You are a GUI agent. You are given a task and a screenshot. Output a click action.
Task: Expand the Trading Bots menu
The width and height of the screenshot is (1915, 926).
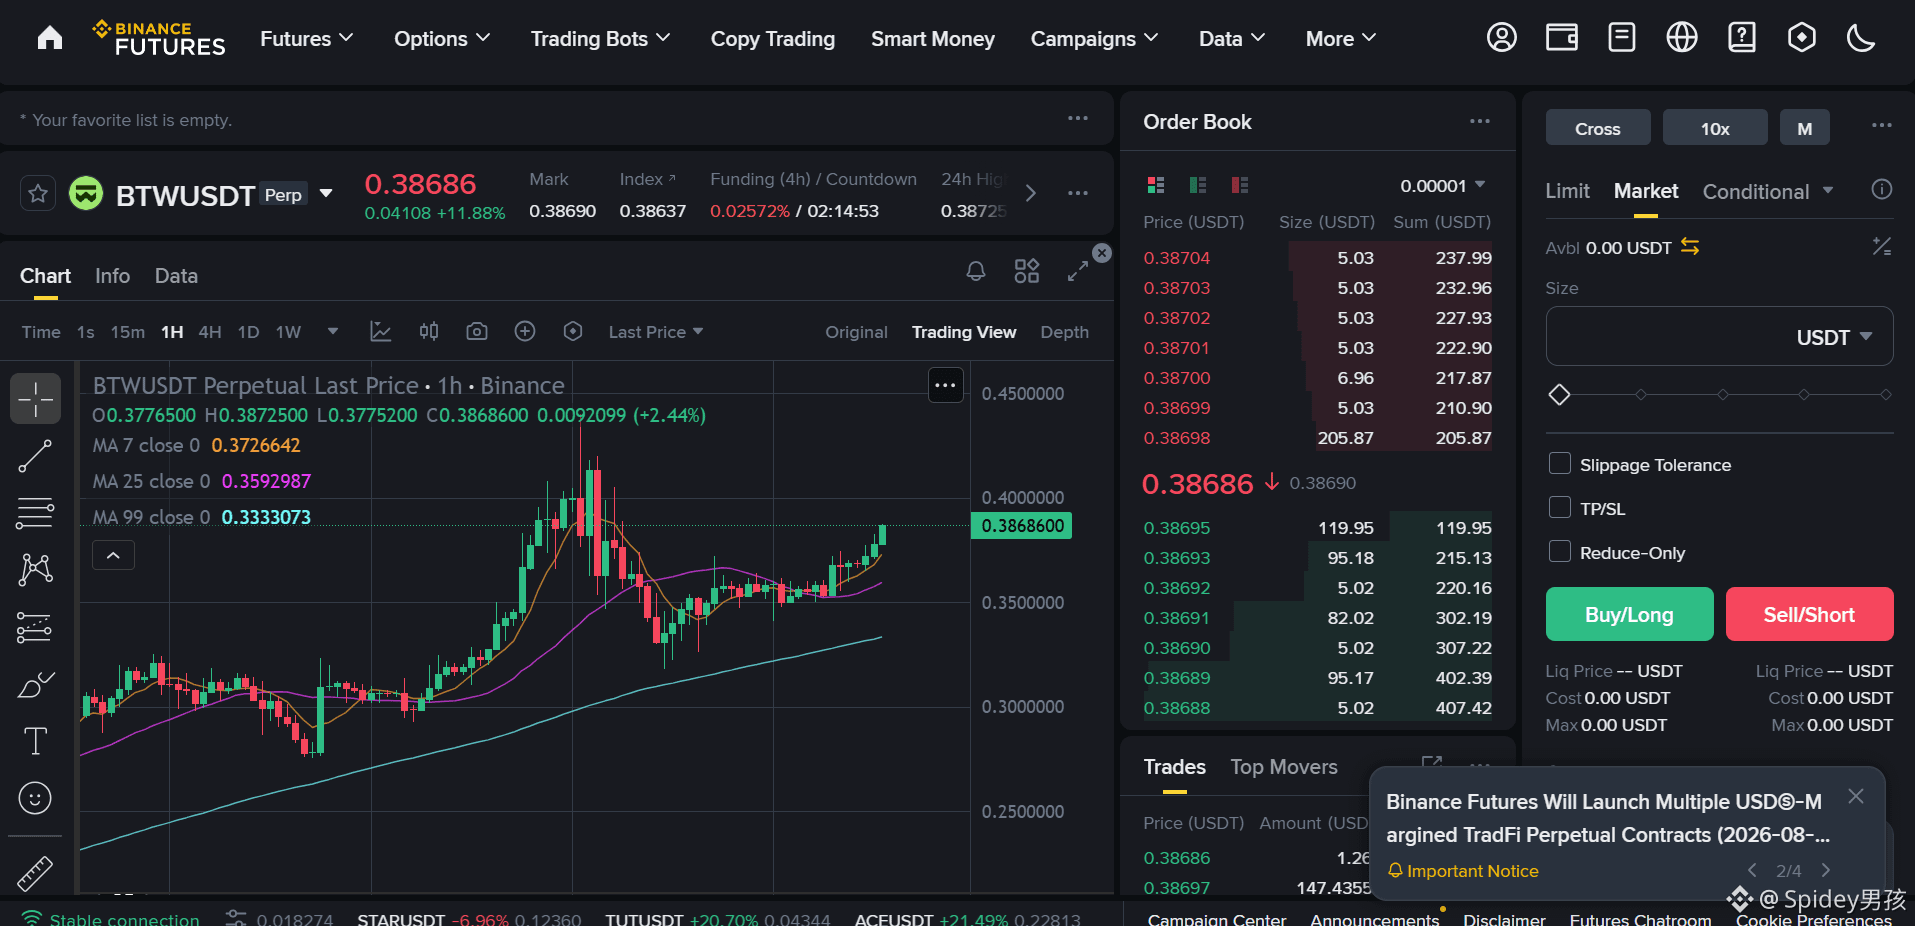tap(600, 39)
